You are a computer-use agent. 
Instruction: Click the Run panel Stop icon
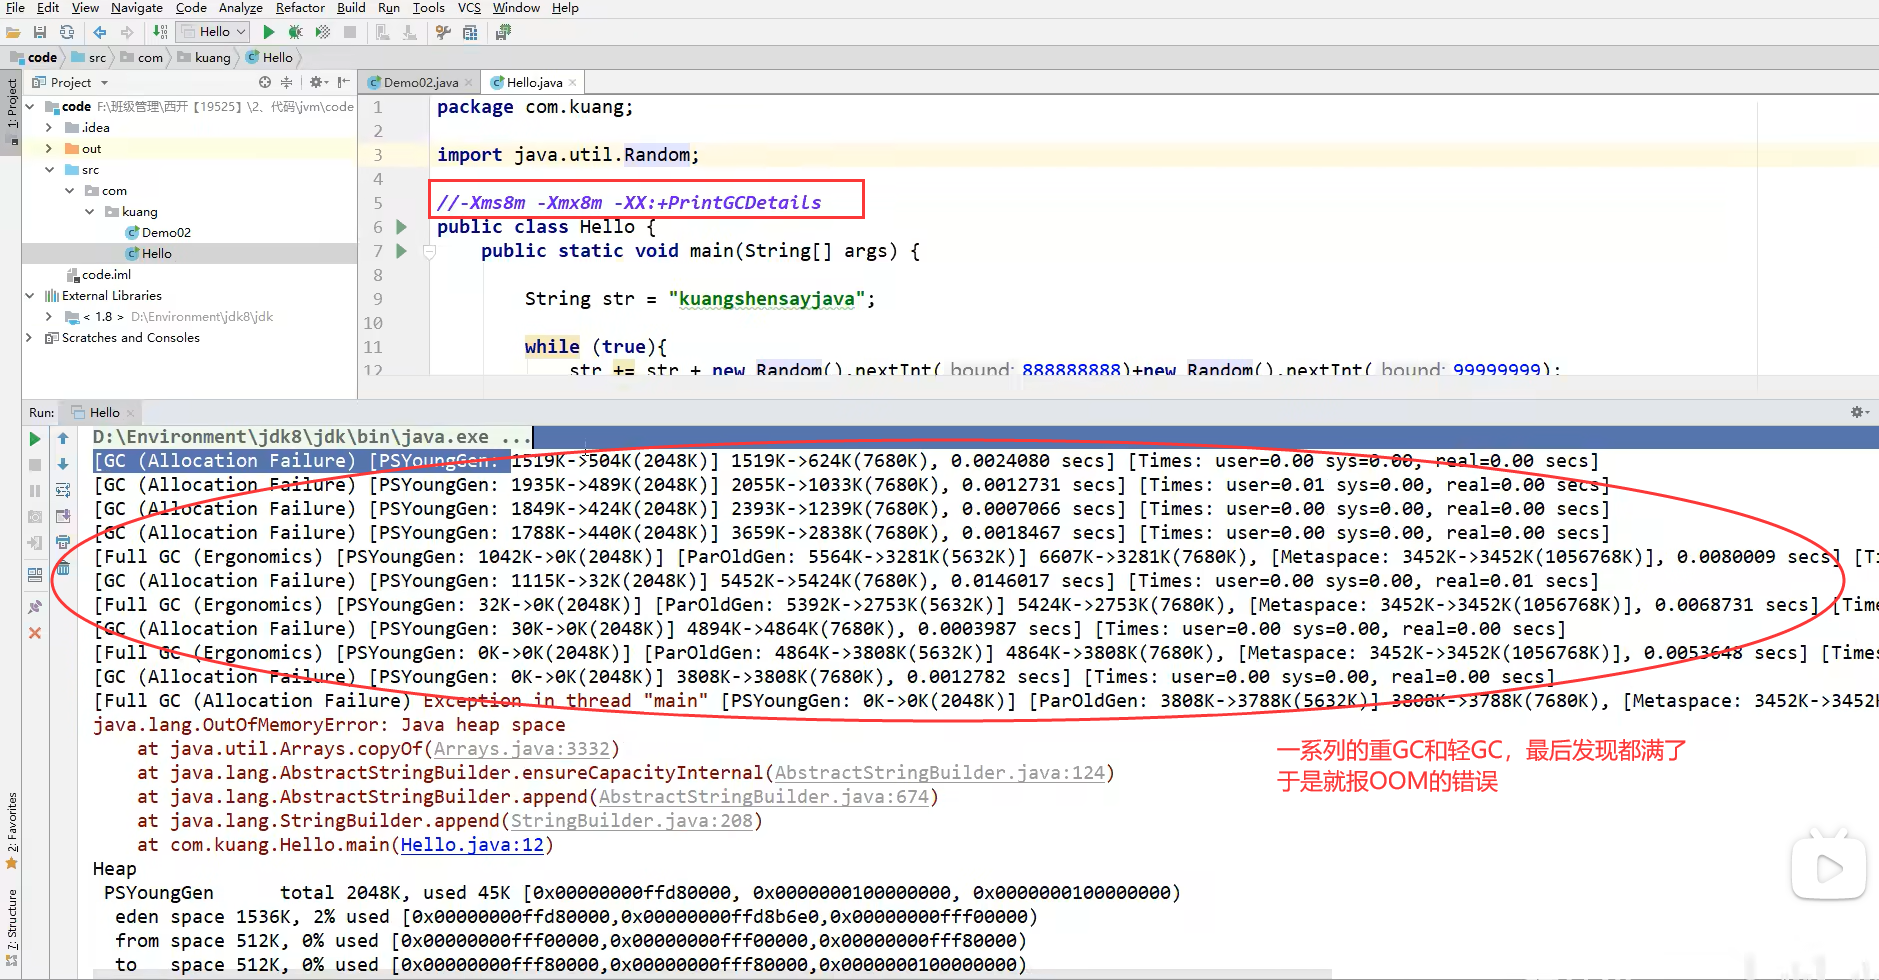click(35, 465)
